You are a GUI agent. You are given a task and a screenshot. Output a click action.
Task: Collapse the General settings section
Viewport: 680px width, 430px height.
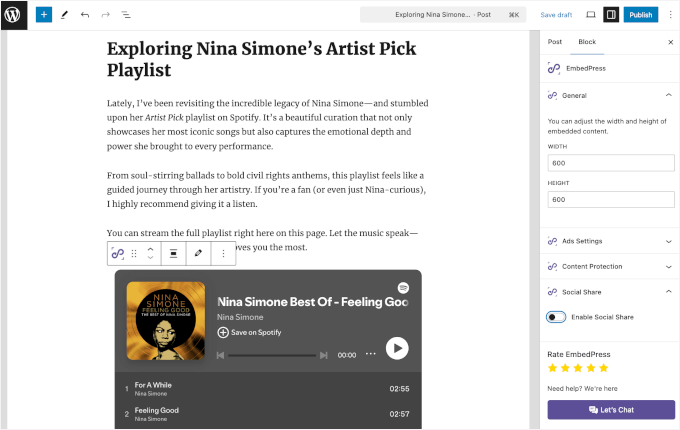668,95
